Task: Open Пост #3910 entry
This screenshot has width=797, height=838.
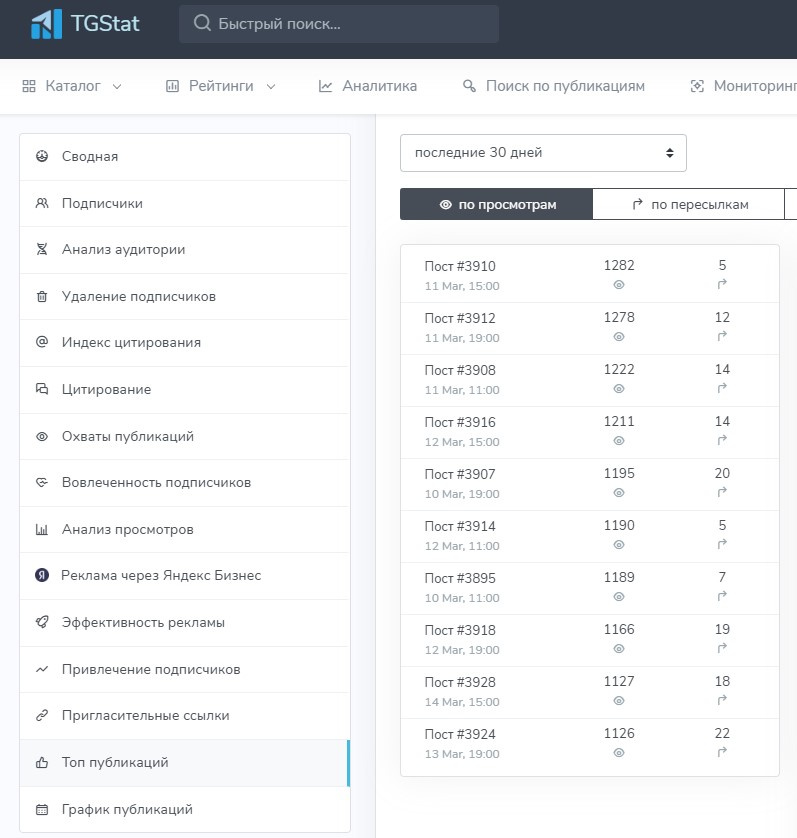Action: pos(590,275)
